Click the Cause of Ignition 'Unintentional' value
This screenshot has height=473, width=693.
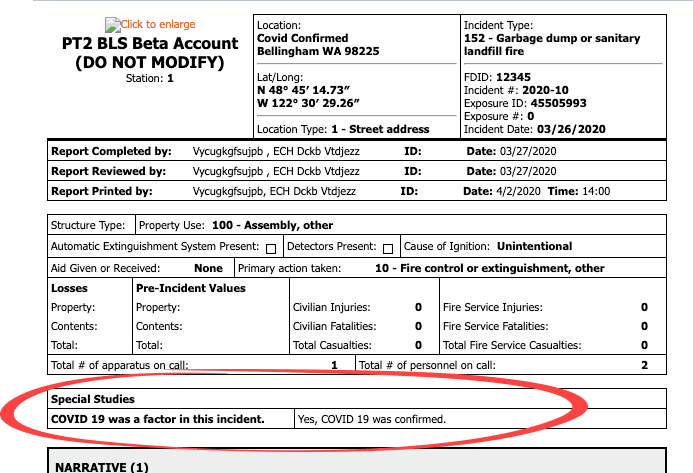coord(534,246)
